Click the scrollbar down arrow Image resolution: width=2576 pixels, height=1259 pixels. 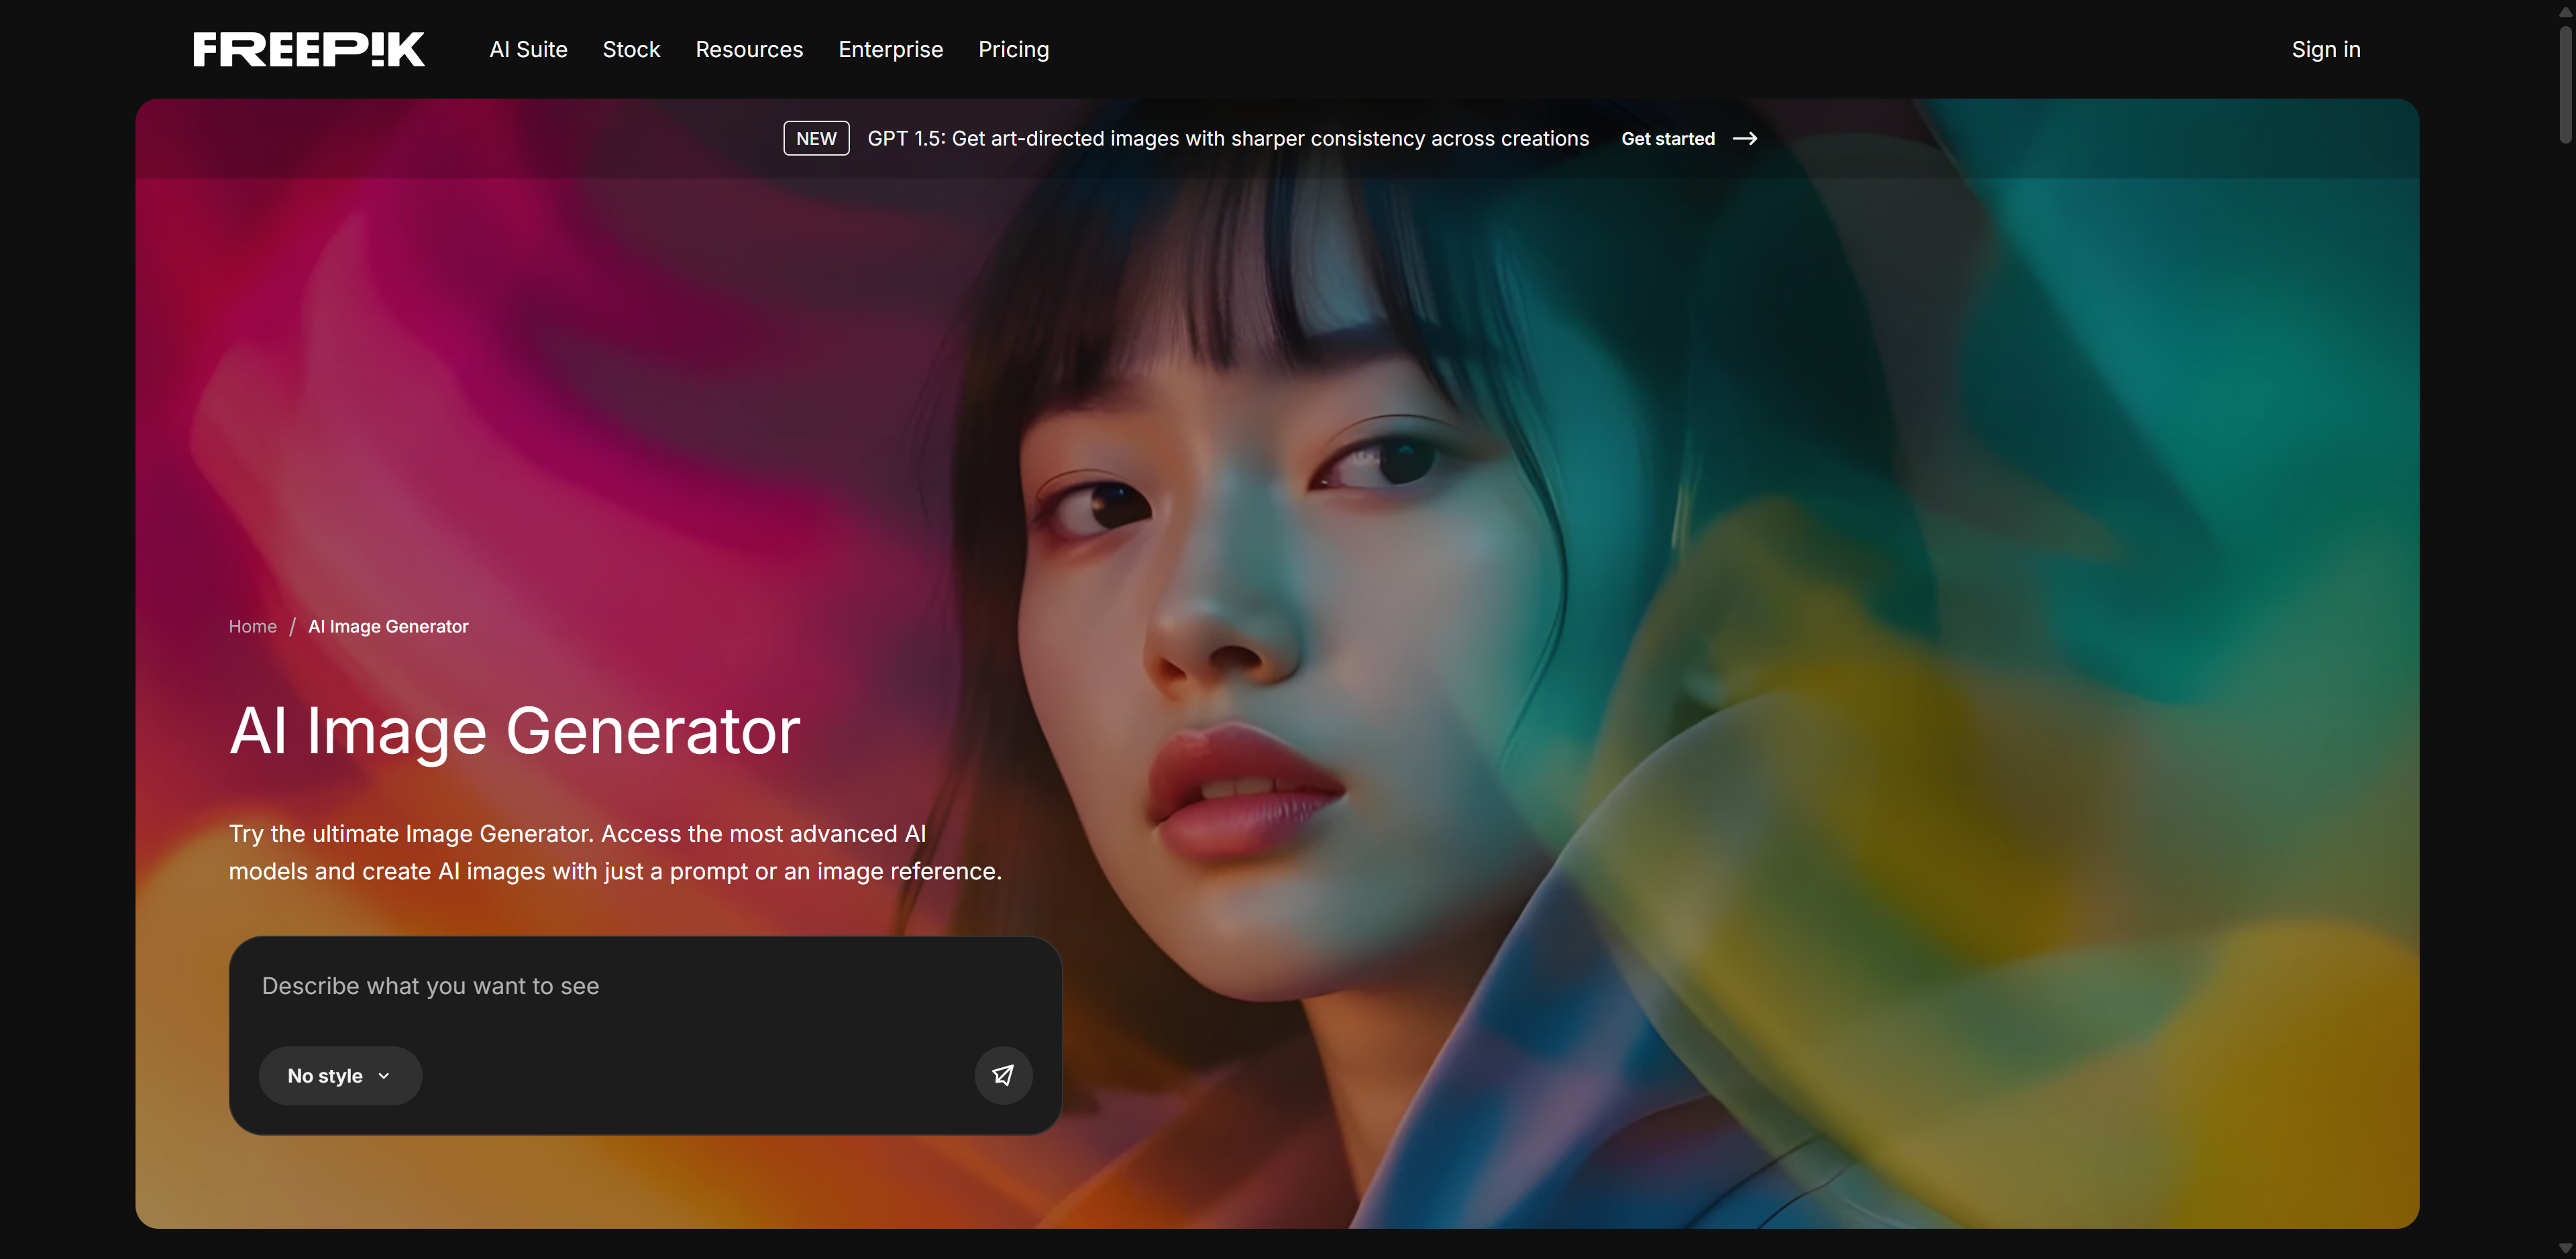tap(2565, 1248)
